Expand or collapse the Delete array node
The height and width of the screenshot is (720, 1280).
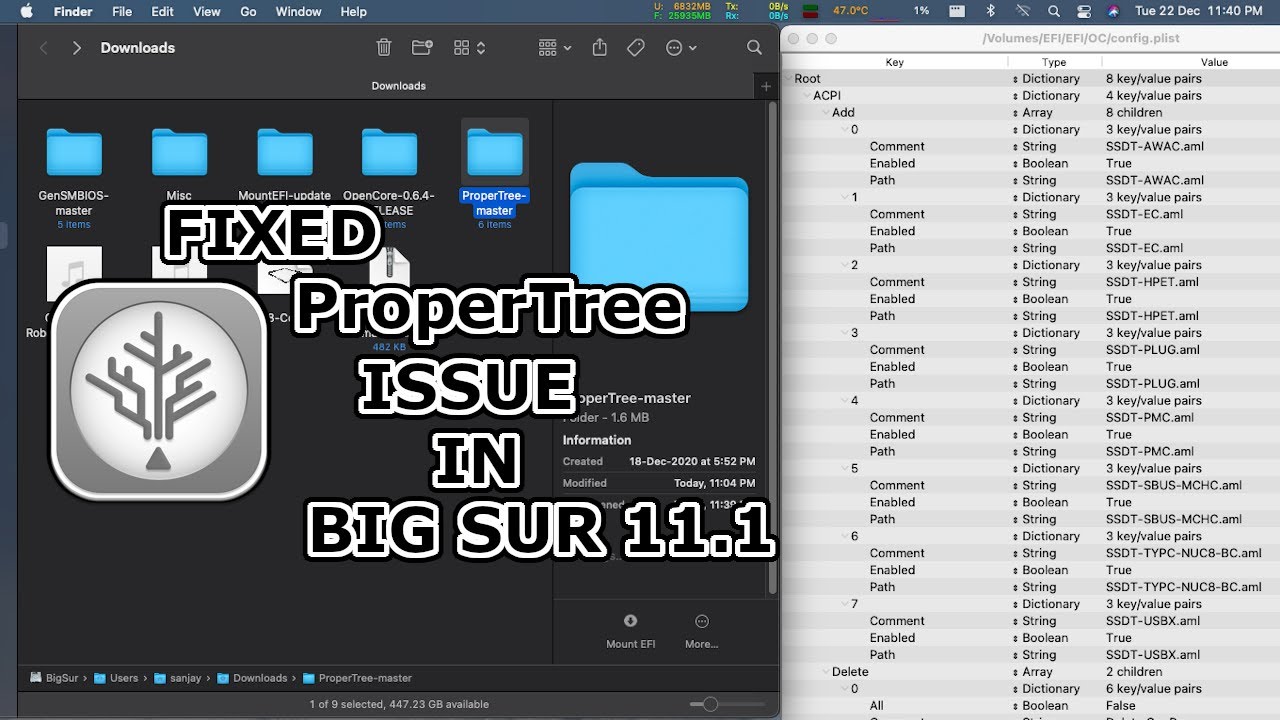point(825,672)
